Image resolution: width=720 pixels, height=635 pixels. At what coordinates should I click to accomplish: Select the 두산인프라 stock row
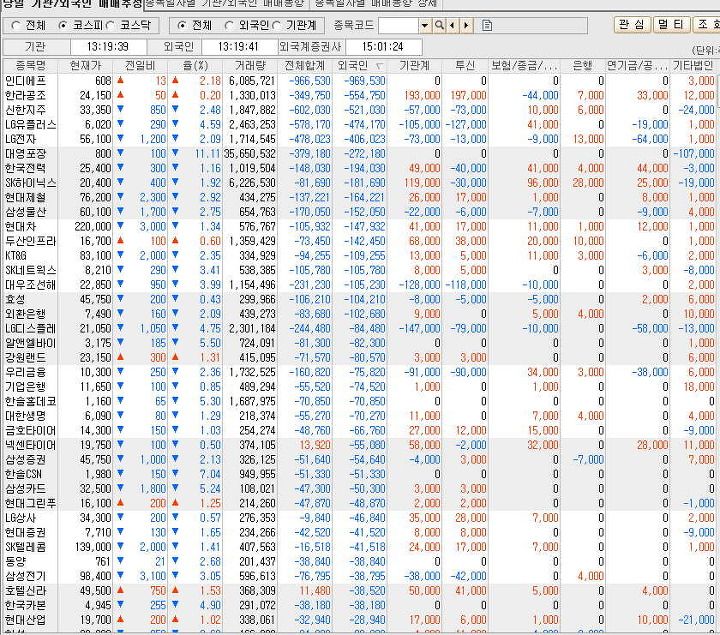pos(360,241)
